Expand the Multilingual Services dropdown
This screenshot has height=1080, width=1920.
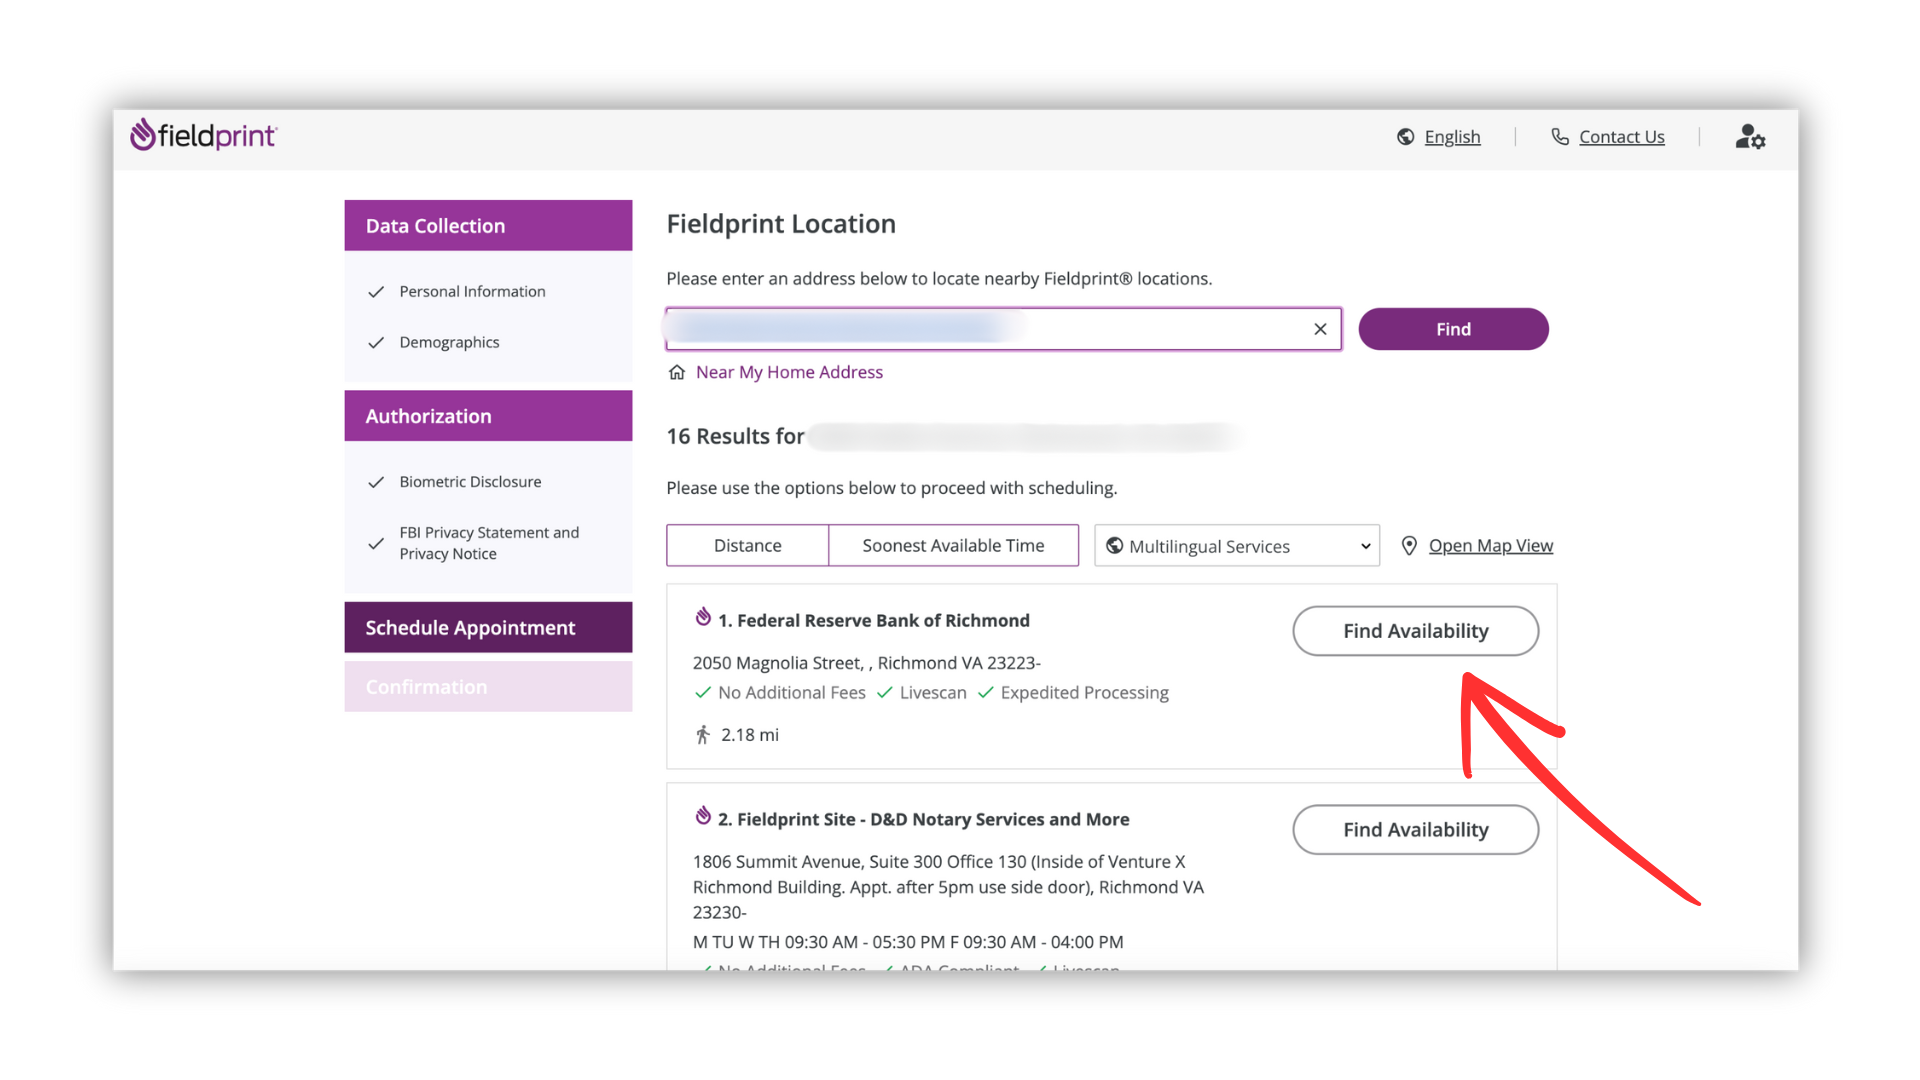point(1236,546)
